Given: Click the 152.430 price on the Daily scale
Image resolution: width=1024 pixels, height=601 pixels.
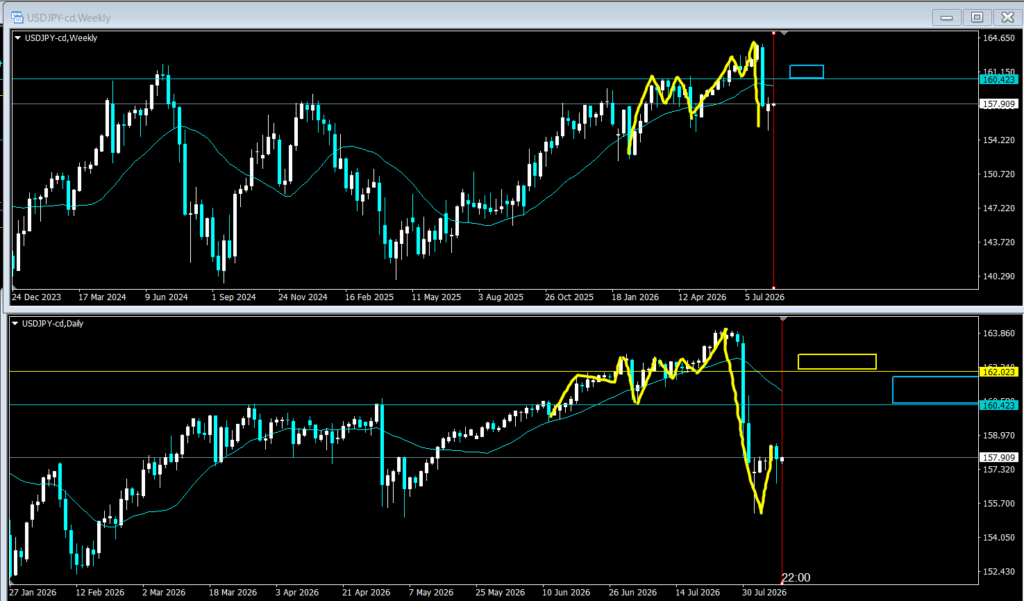Looking at the screenshot, I should coord(999,571).
